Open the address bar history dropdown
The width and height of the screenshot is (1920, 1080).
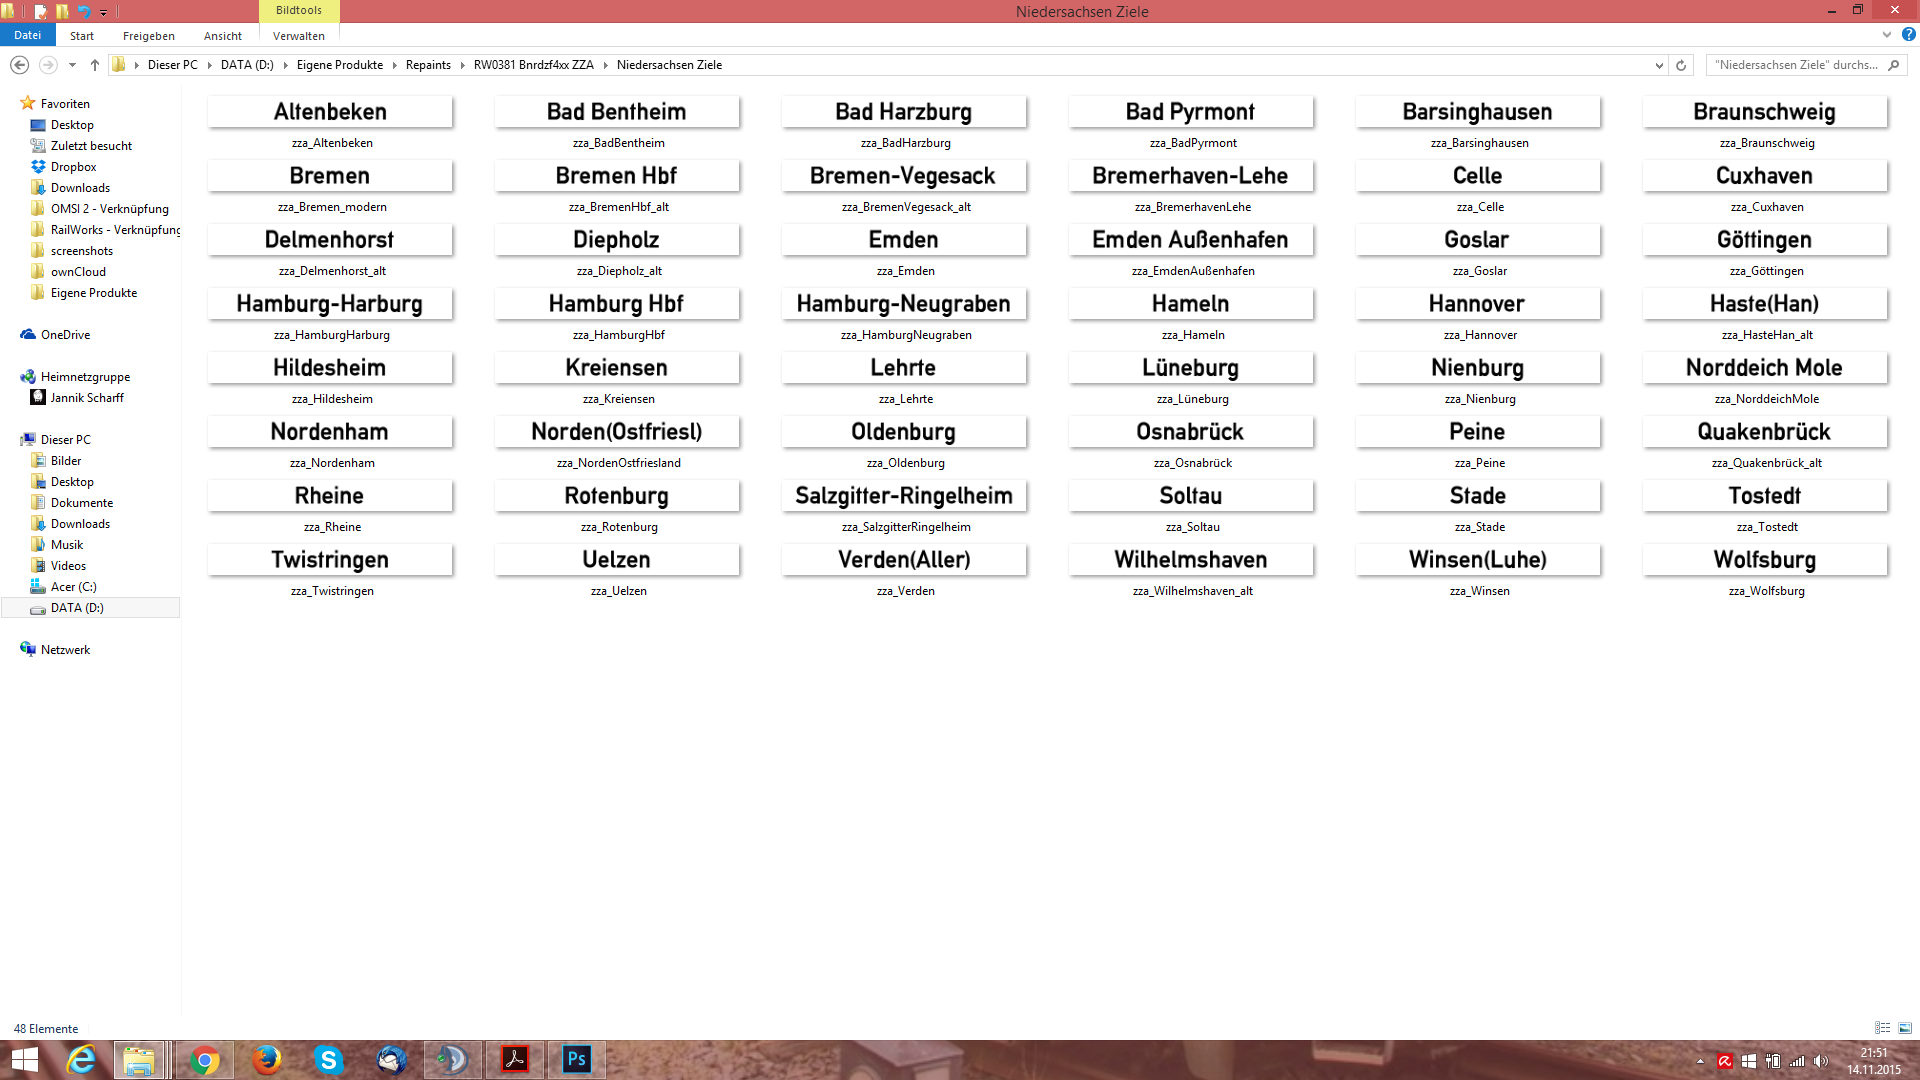pos(1659,65)
